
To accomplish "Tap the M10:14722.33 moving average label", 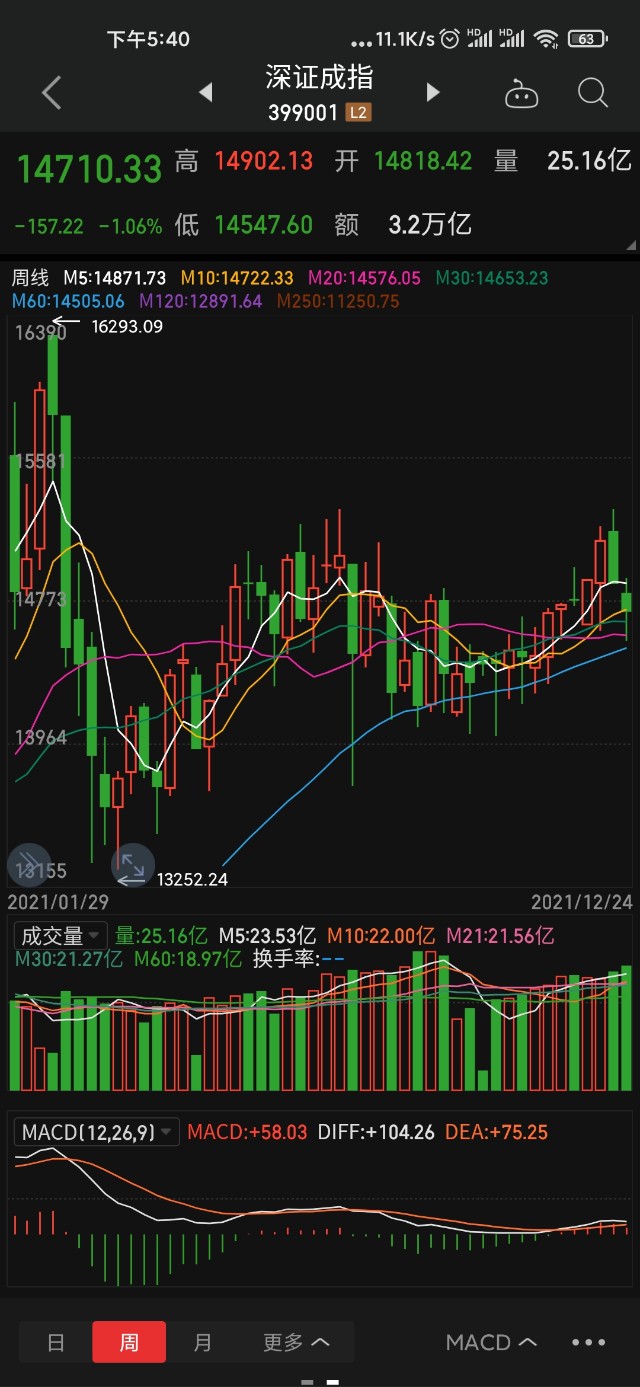I will tap(237, 277).
